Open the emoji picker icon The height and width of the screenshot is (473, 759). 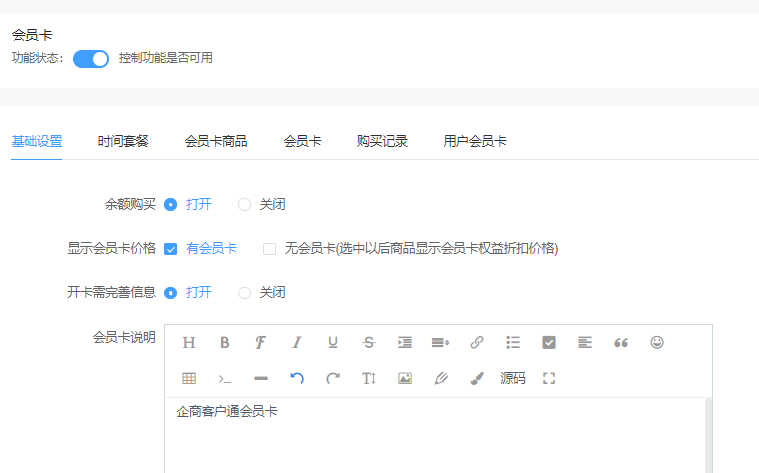[657, 343]
